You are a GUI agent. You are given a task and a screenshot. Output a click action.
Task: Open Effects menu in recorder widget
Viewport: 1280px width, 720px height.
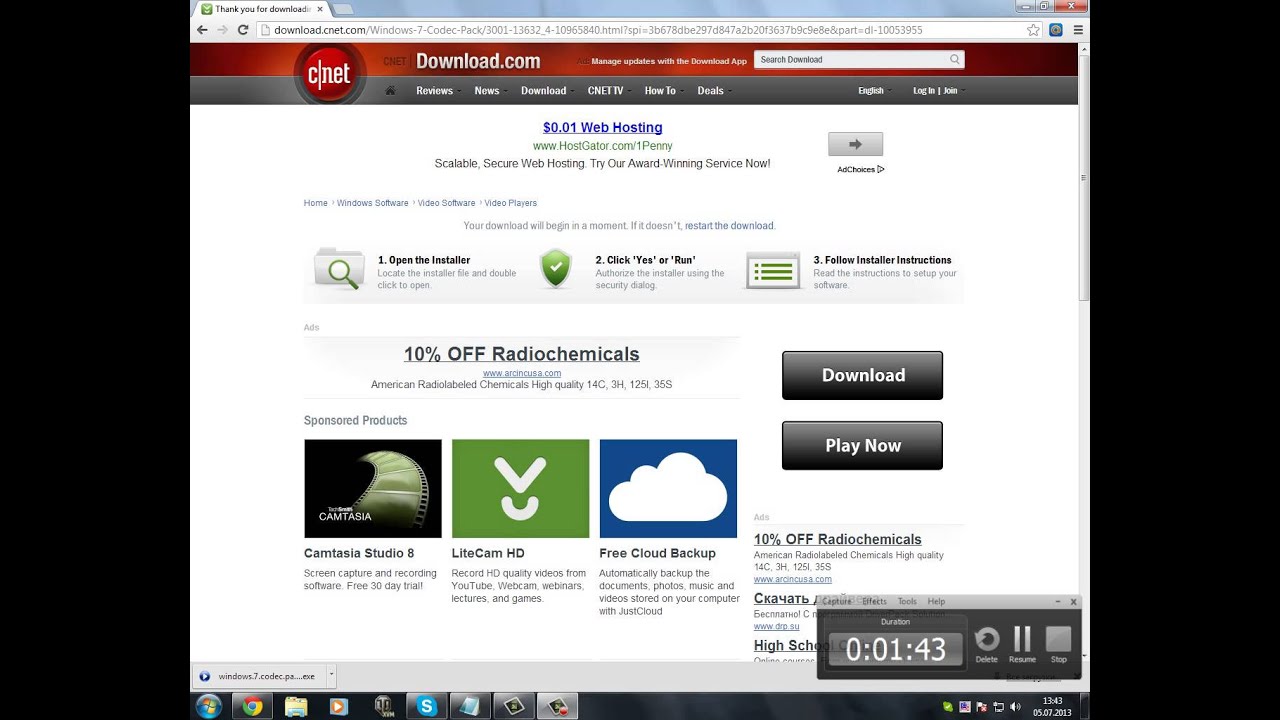click(874, 601)
